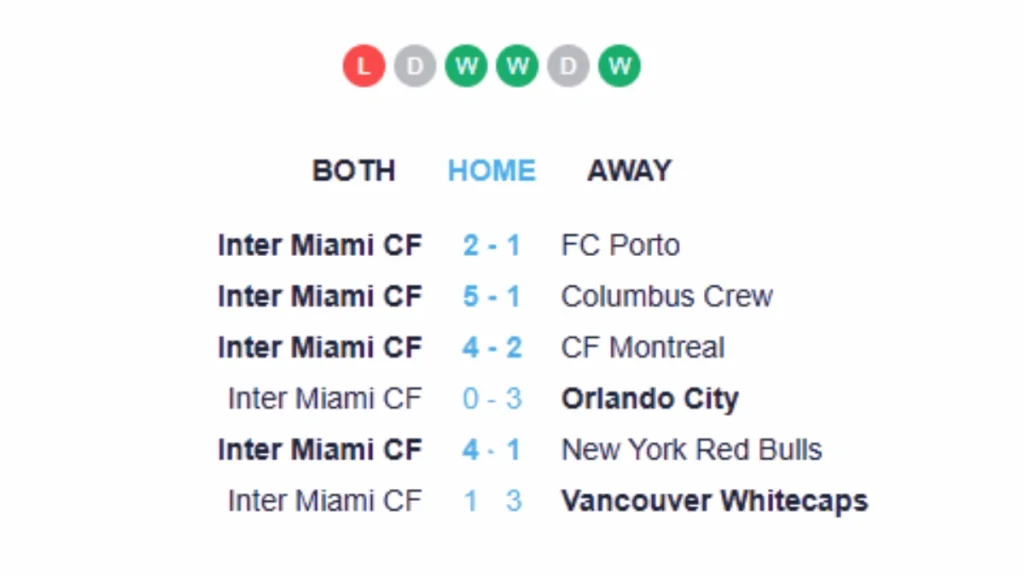Click the red L loss form badge

point(364,65)
